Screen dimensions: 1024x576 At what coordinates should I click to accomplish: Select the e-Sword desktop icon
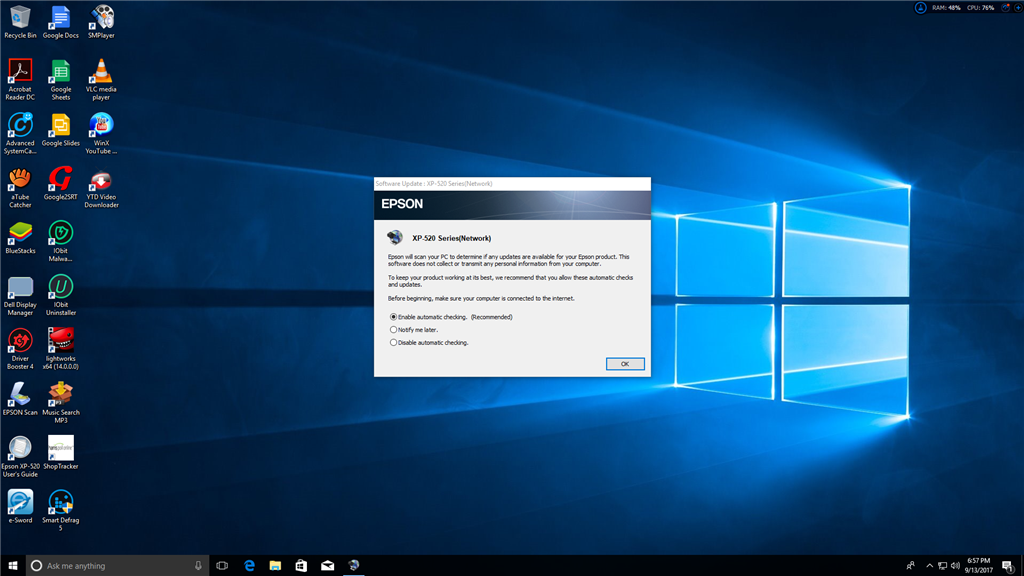tap(20, 507)
